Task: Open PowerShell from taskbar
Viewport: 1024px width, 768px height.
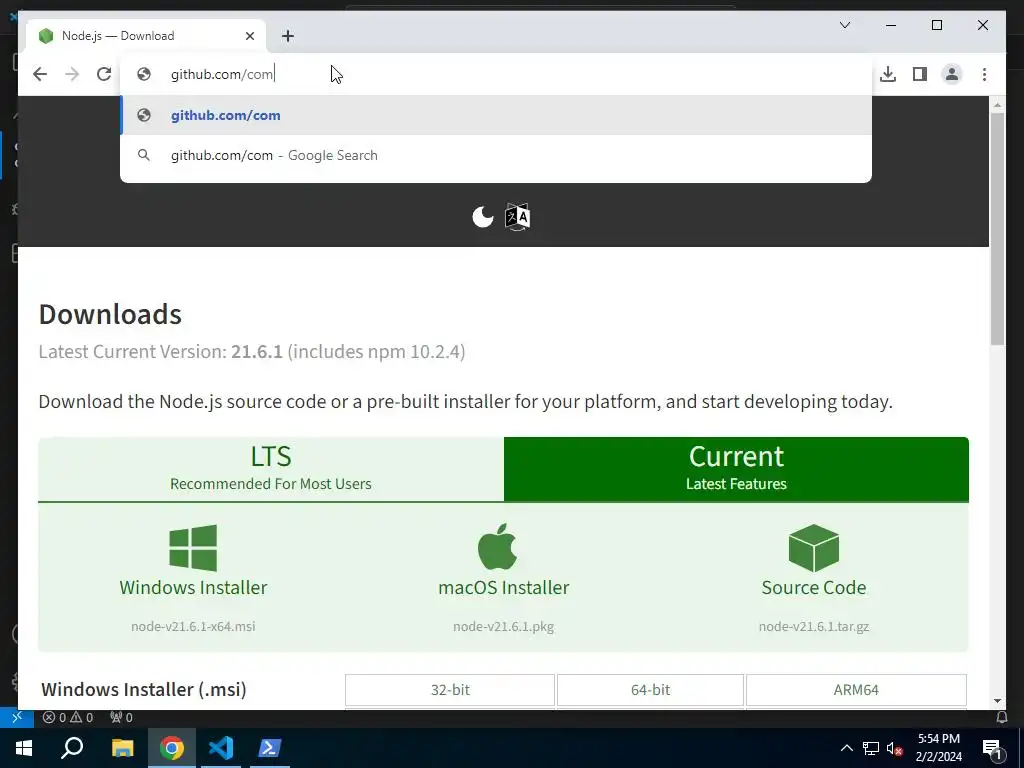Action: tap(270, 748)
